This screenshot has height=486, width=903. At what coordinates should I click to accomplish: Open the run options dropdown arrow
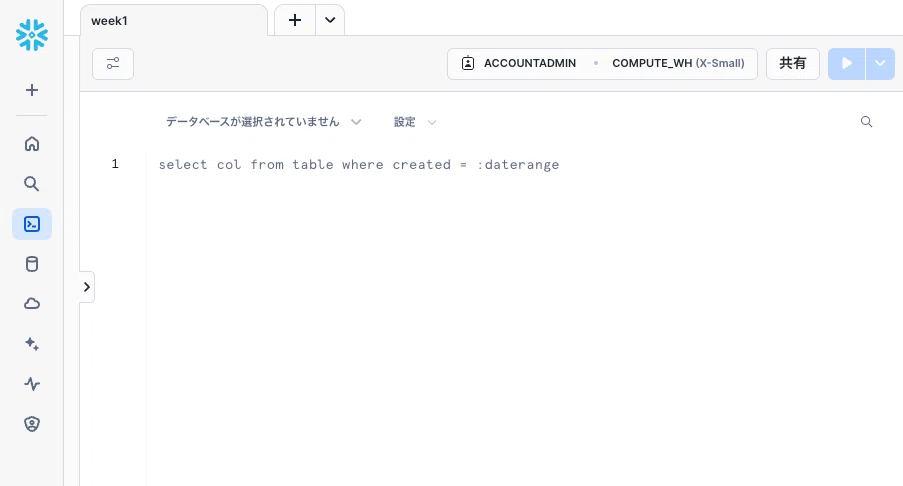tap(880, 63)
